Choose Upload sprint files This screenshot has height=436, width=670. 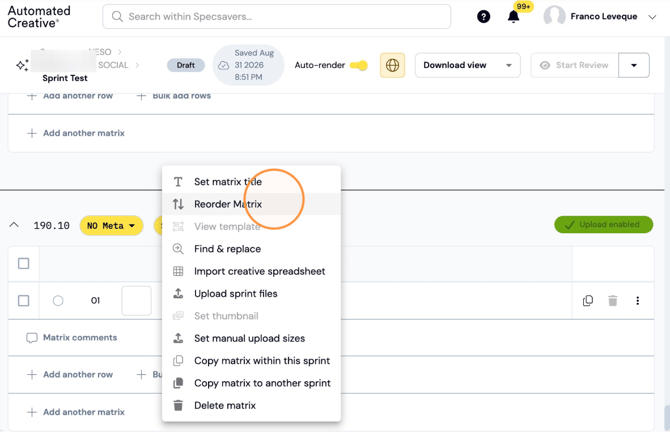(x=251, y=294)
